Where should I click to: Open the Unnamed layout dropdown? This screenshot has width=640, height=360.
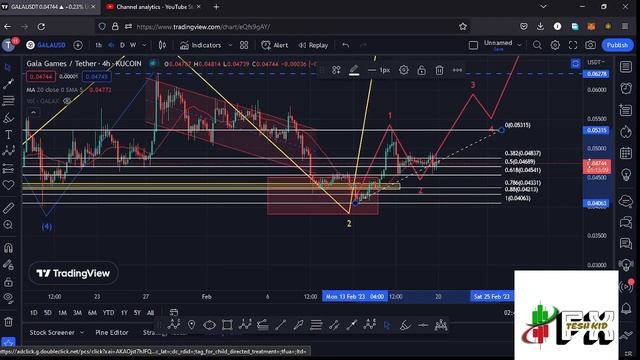[x=502, y=45]
